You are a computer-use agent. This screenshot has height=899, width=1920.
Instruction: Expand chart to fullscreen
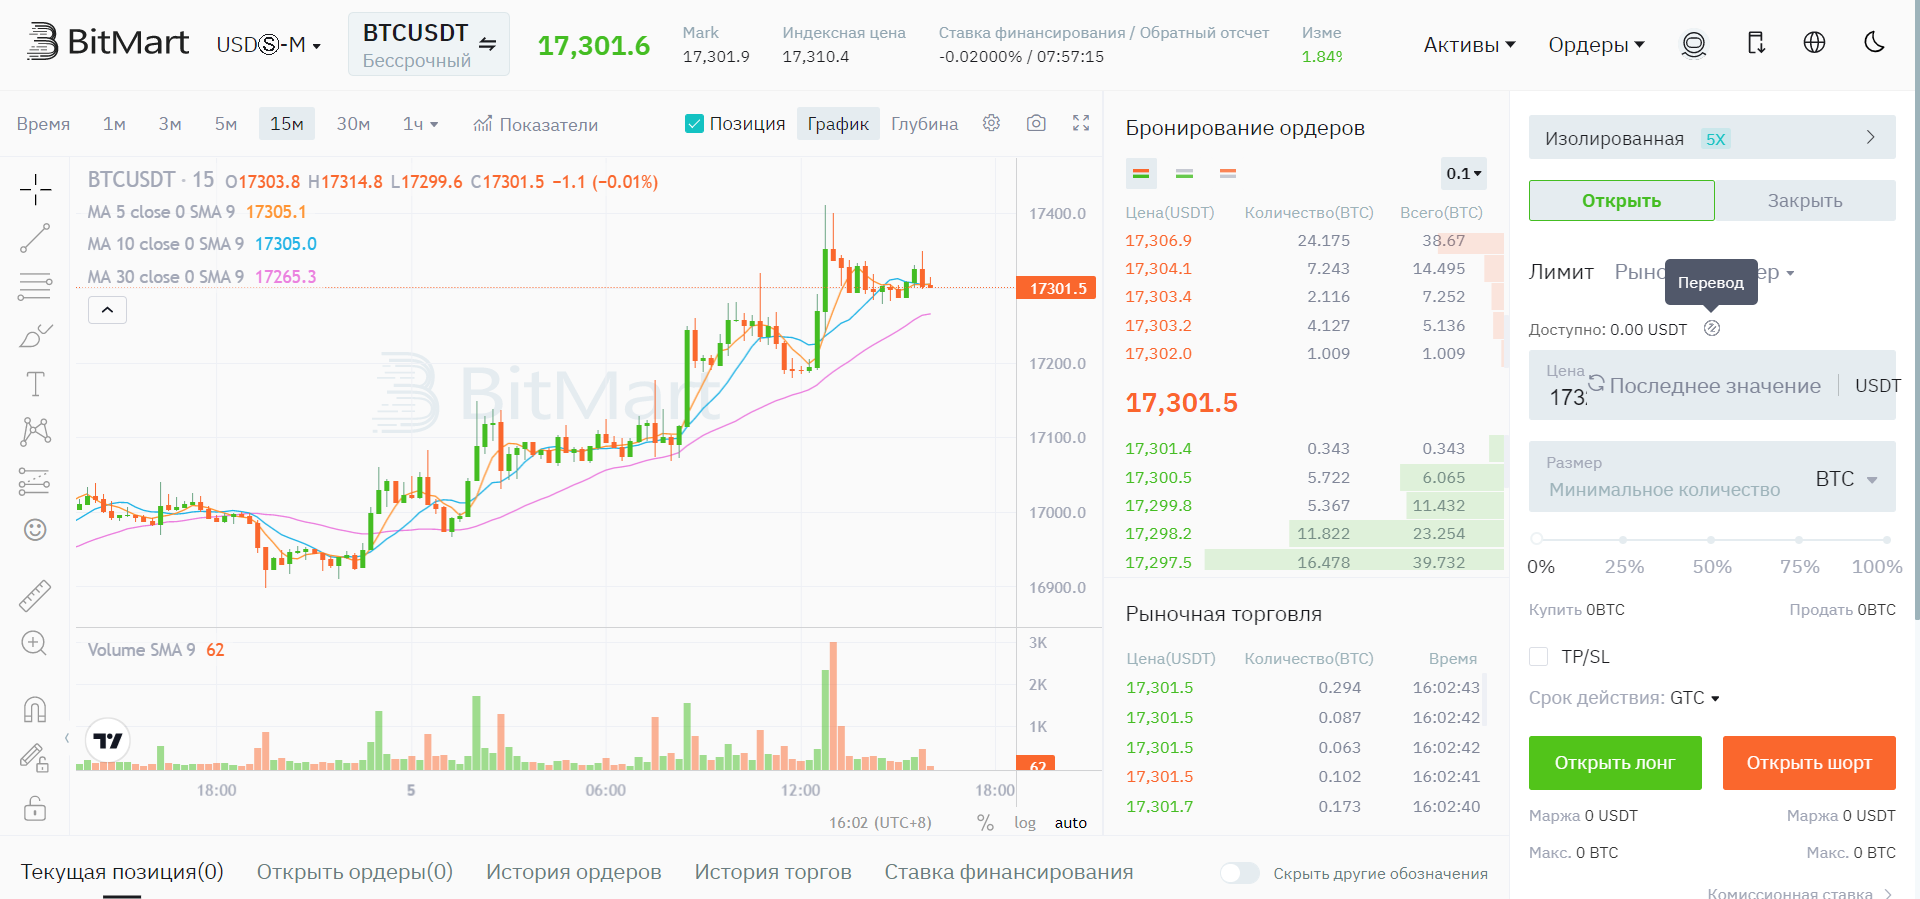click(x=1081, y=123)
